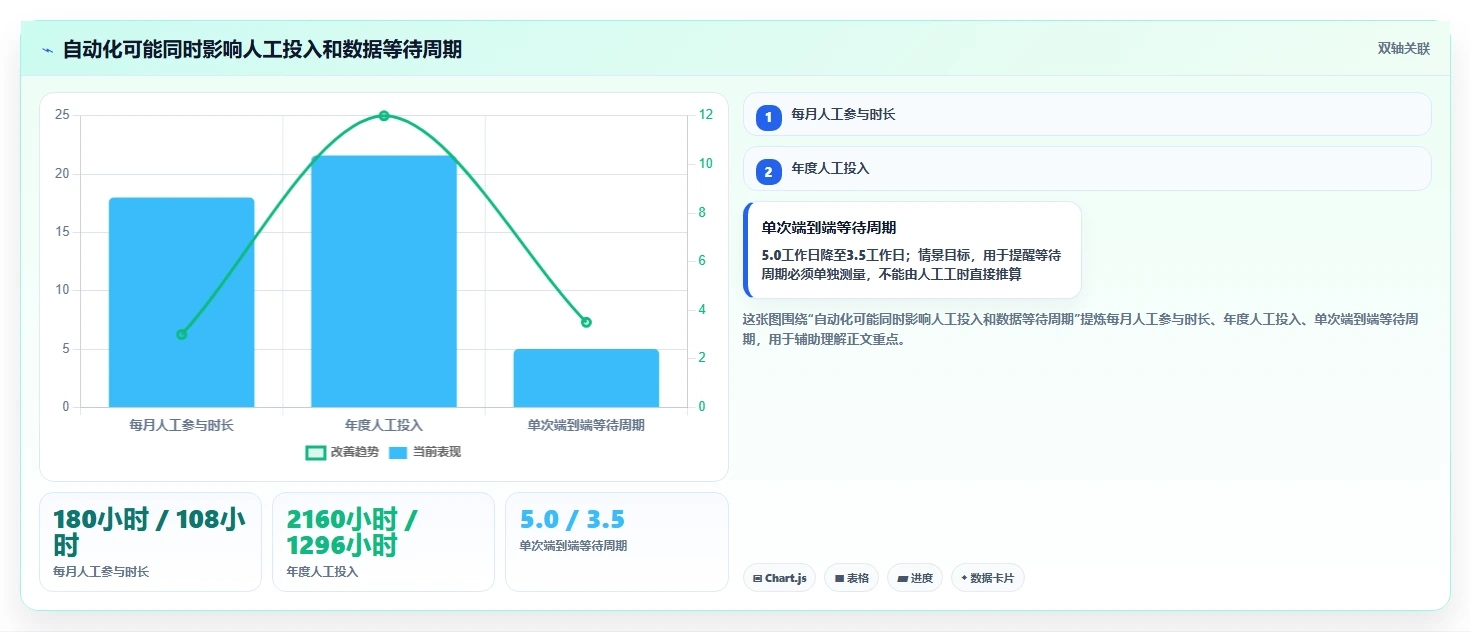Screen dimensions: 1471x632
Task: Click the line point above 每月人工参与时长
Action: (x=181, y=334)
